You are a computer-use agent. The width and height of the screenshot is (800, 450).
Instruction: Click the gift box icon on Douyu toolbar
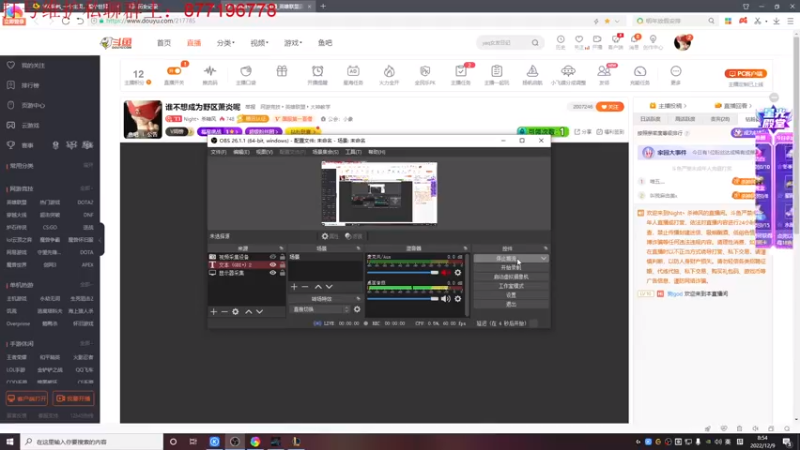(x=282, y=71)
